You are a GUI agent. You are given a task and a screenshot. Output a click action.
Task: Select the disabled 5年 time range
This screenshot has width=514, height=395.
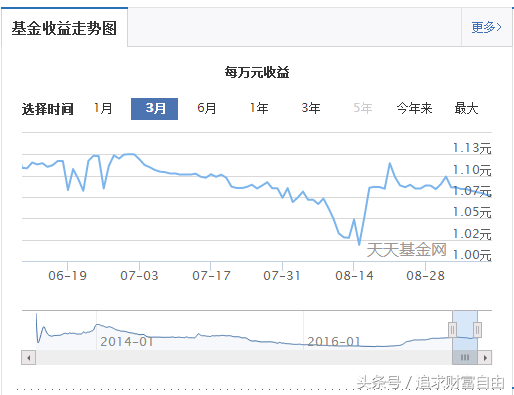pyautogui.click(x=363, y=108)
